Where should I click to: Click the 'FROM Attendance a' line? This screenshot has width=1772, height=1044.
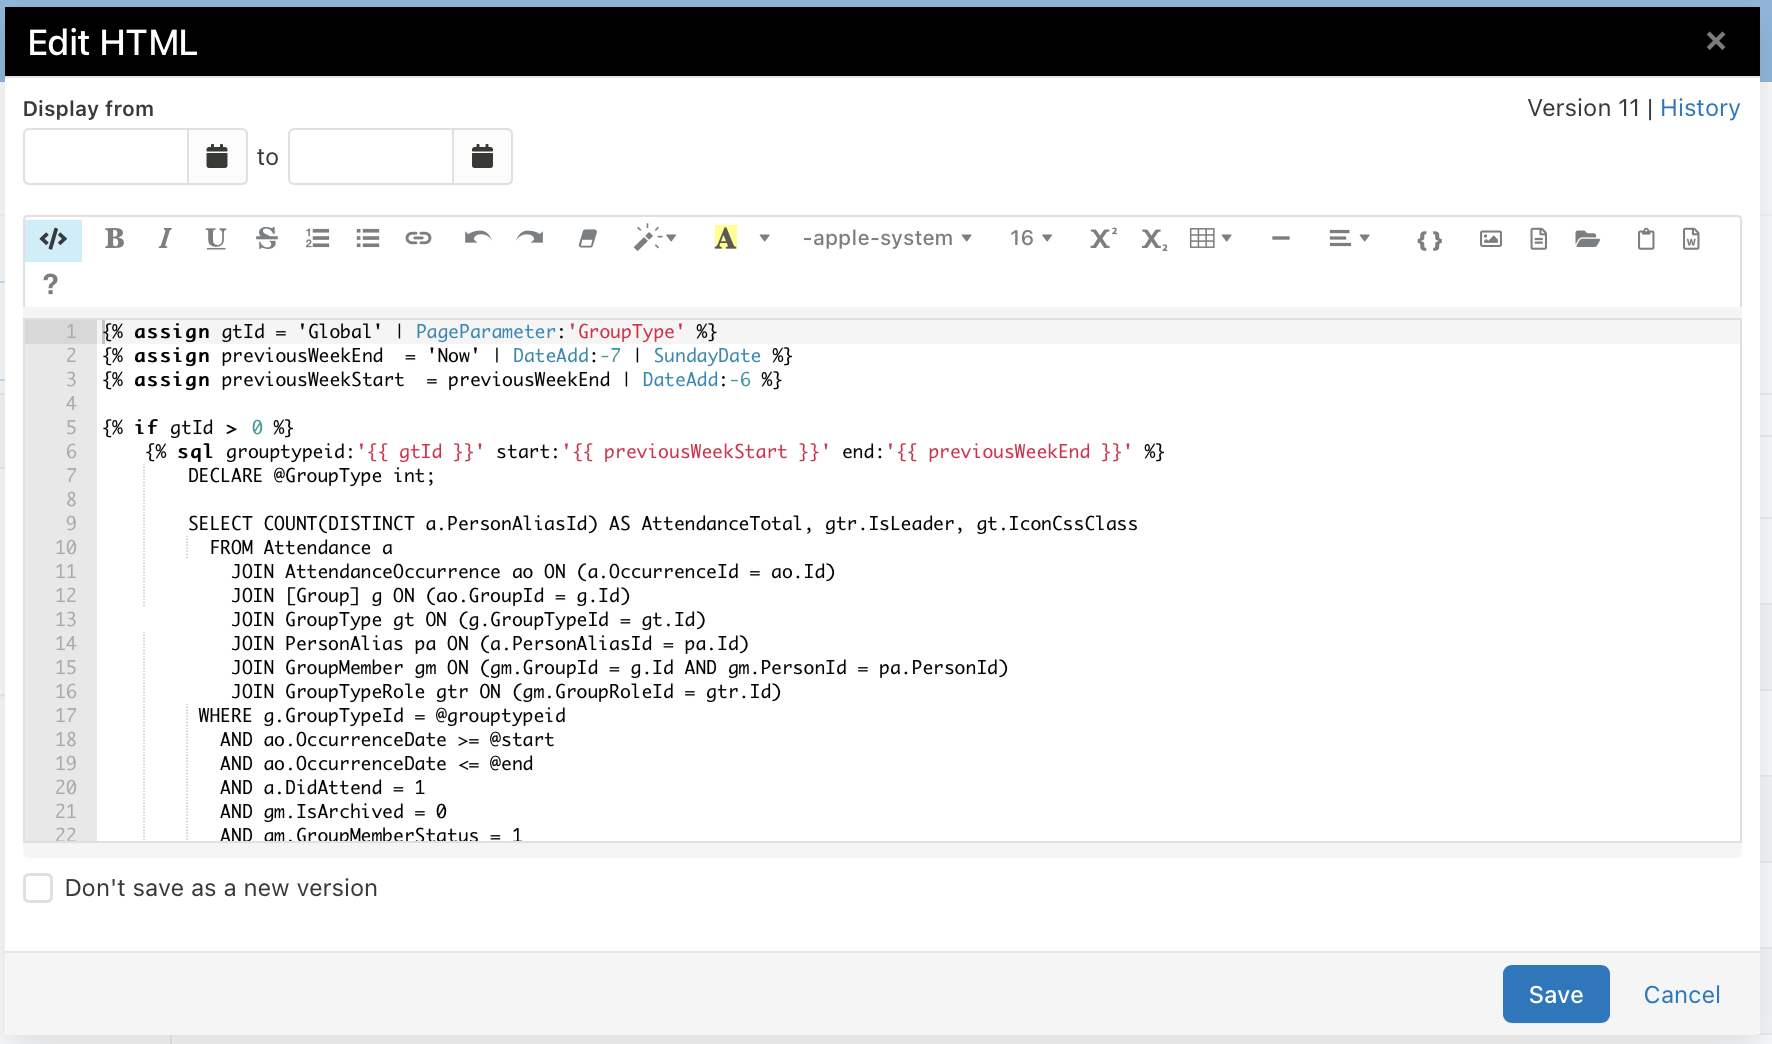301,548
